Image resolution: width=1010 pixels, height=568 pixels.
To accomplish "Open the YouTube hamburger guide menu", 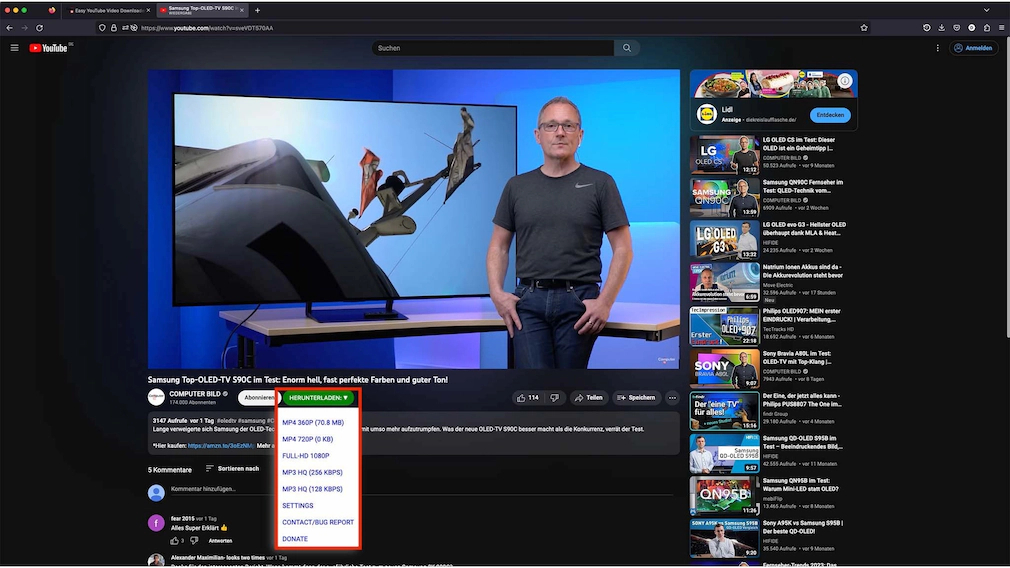I will pos(14,48).
